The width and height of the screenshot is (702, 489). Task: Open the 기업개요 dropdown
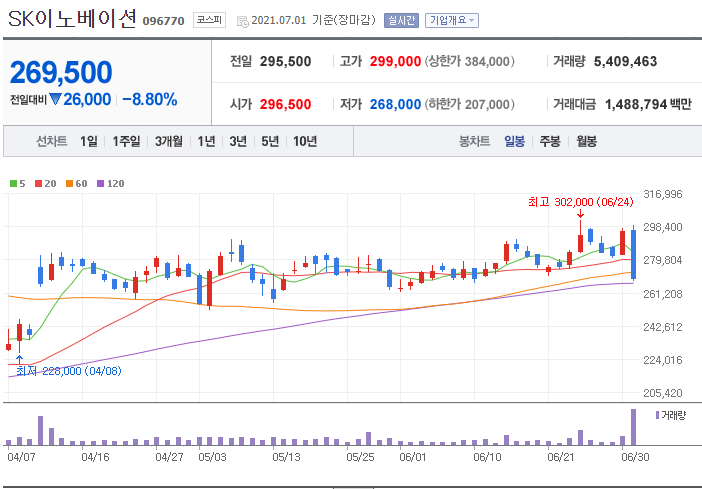452,21
